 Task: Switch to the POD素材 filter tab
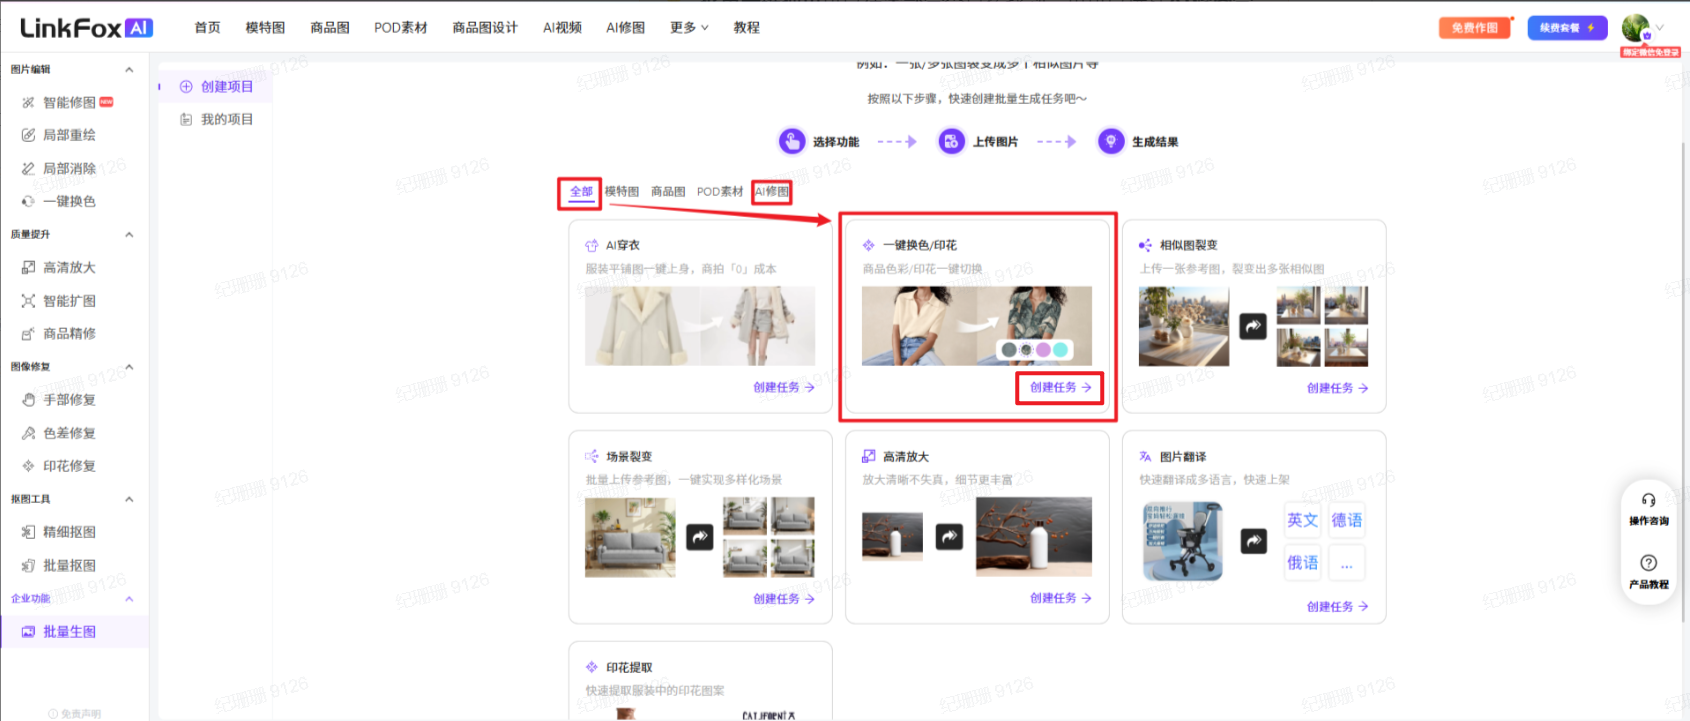[x=720, y=191]
